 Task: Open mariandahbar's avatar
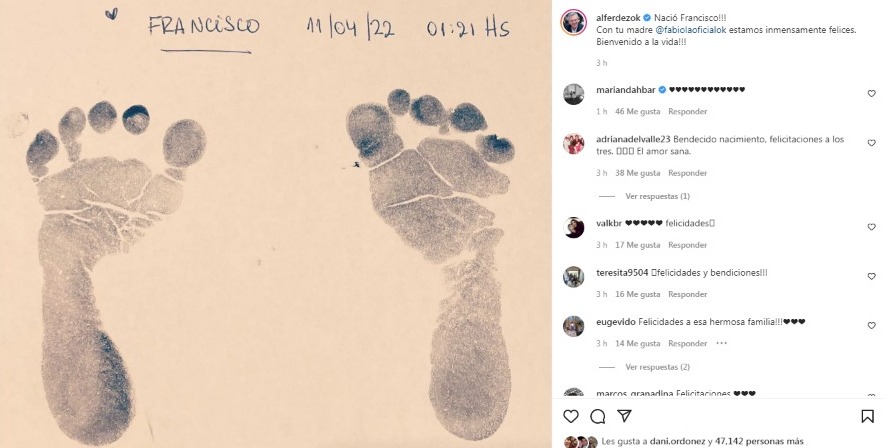point(574,94)
